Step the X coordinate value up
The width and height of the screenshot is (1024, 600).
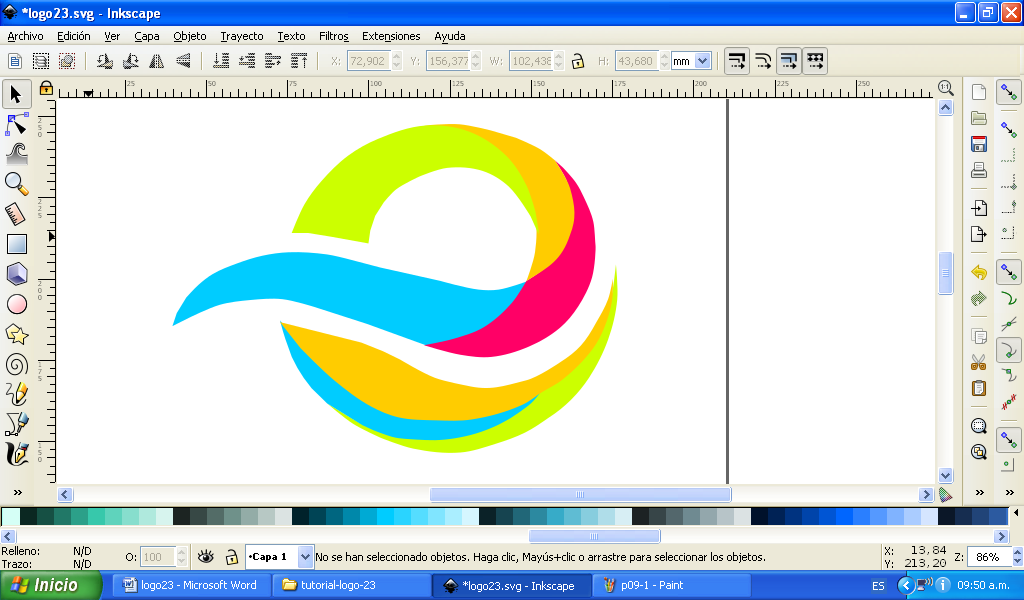pyautogui.click(x=397, y=56)
